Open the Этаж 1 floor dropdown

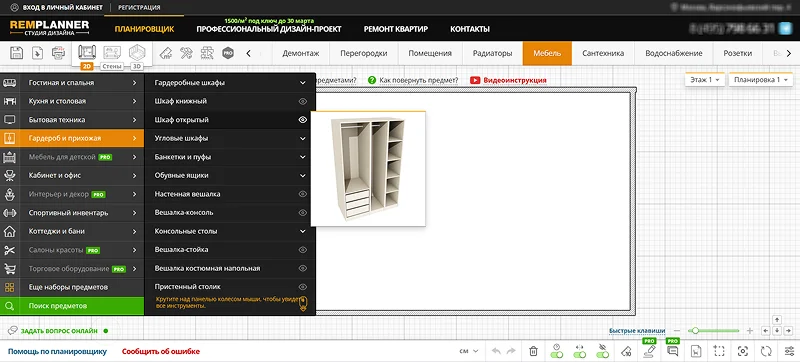705,80
